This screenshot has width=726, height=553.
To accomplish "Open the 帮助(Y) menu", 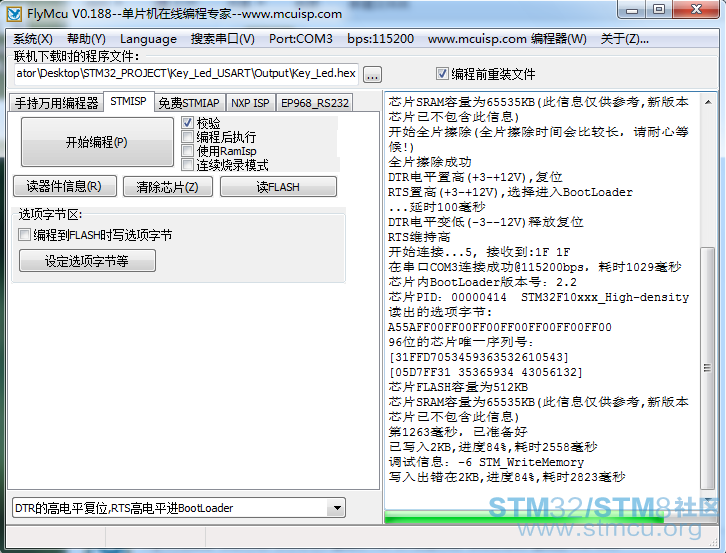I will (x=86, y=39).
